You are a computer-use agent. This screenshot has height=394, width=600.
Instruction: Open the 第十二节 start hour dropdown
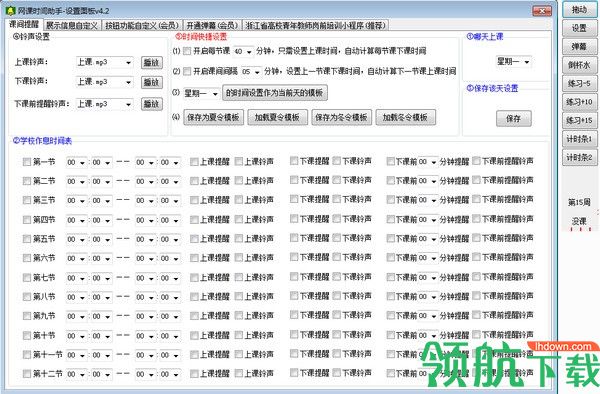tap(77, 374)
